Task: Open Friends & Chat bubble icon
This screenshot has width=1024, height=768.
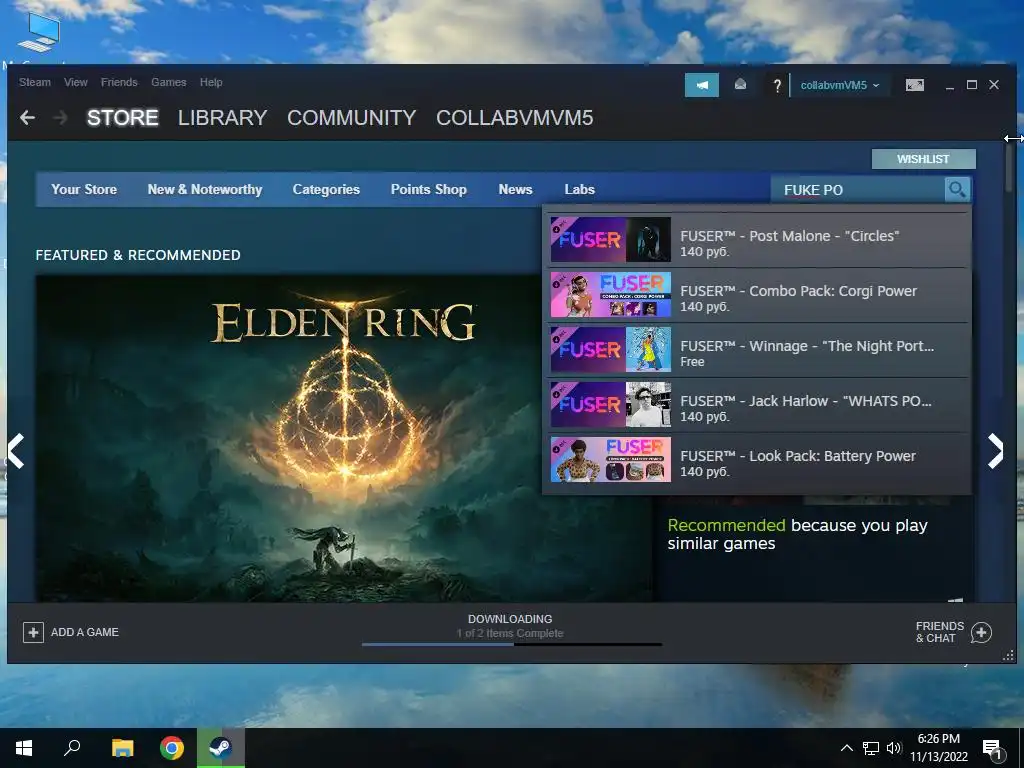Action: 981,632
